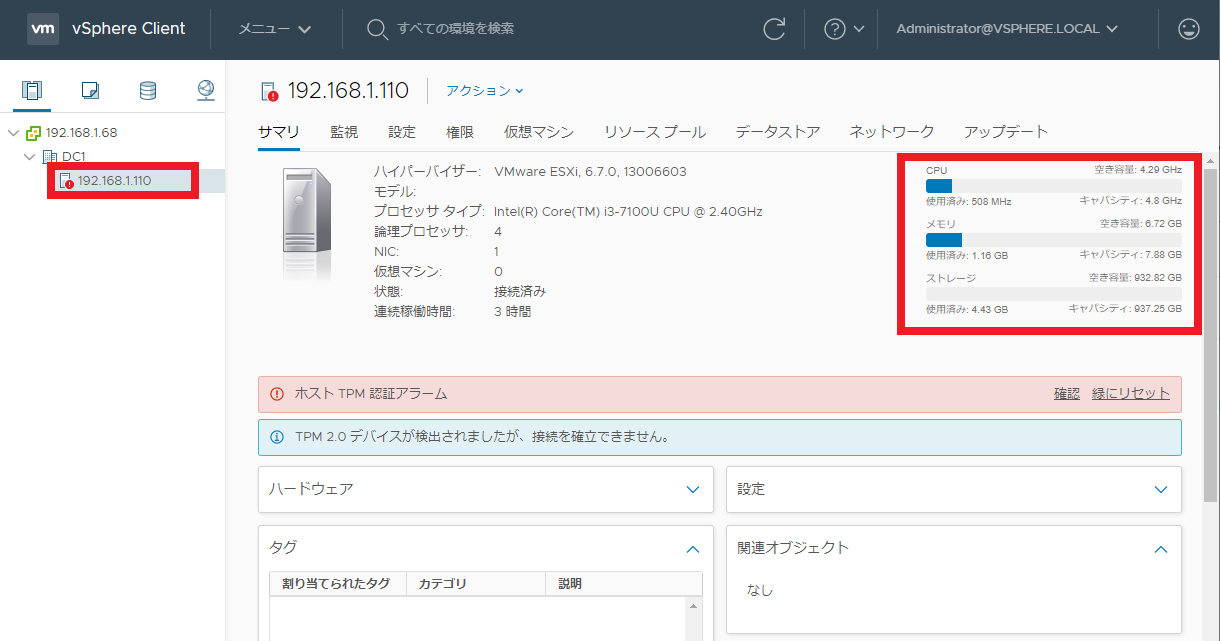Screen dimensions: 1221x641
Task: Click the tag table scroll-up arrow
Action: (x=694, y=606)
